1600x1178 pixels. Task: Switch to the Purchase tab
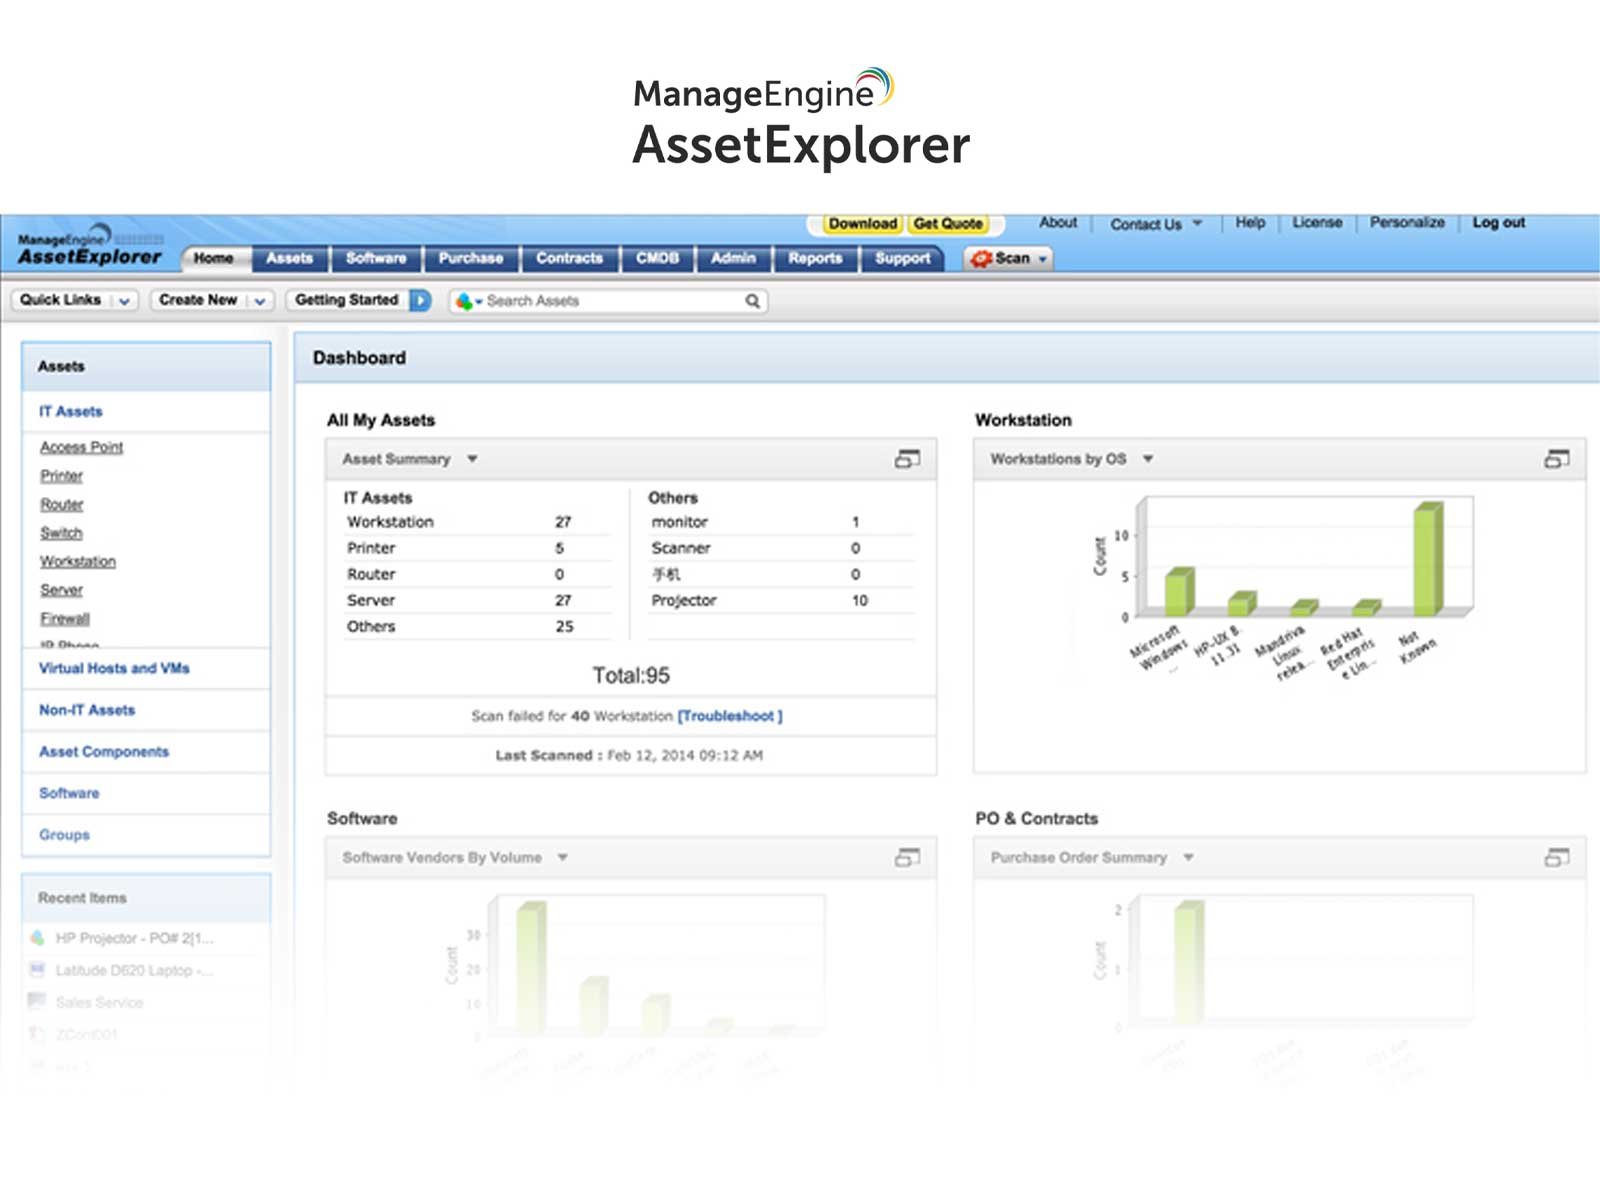pos(471,258)
